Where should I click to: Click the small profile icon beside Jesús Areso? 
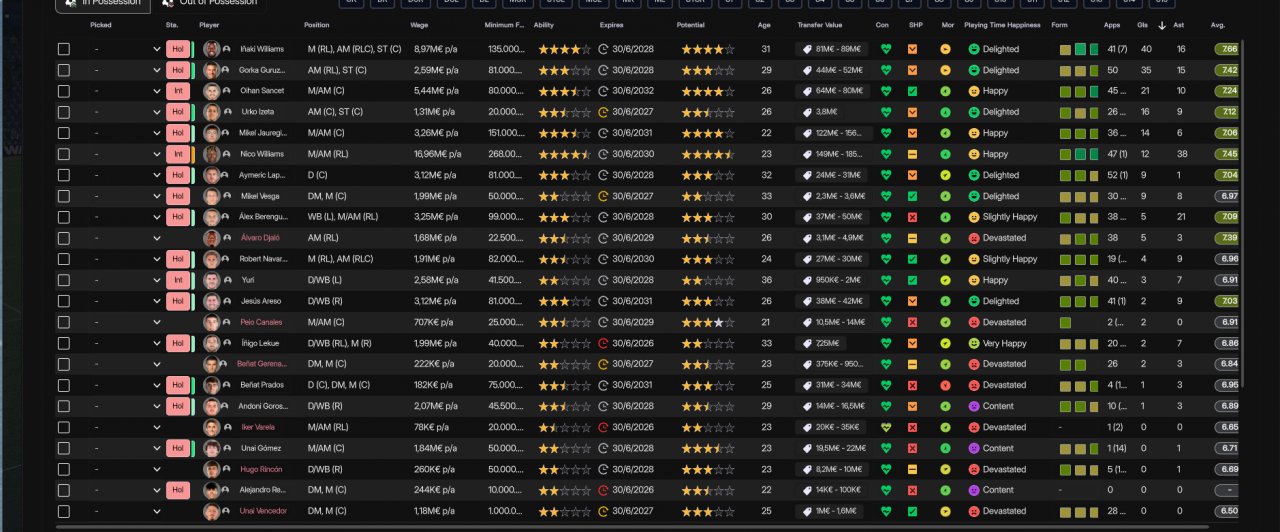pos(227,301)
